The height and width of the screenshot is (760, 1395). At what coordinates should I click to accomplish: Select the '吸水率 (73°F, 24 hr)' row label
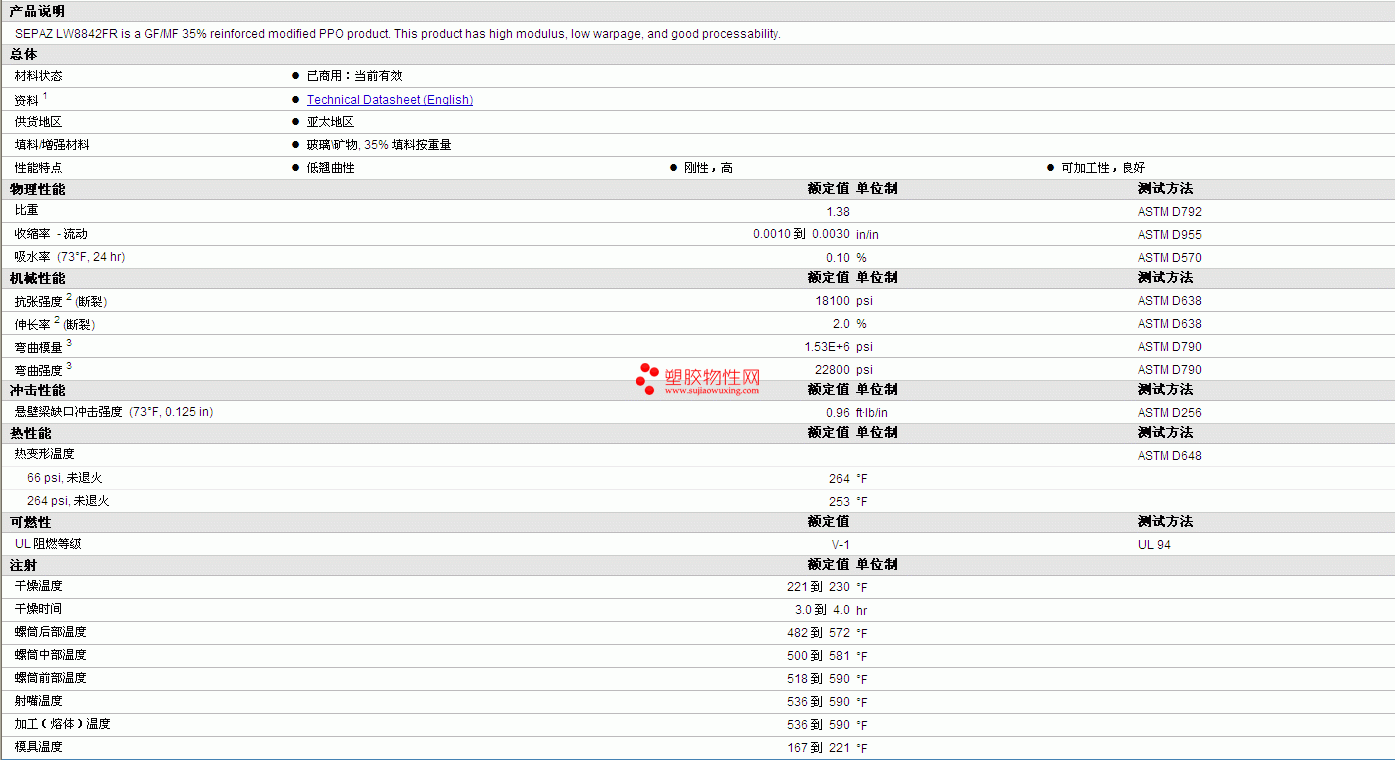click(x=70, y=257)
